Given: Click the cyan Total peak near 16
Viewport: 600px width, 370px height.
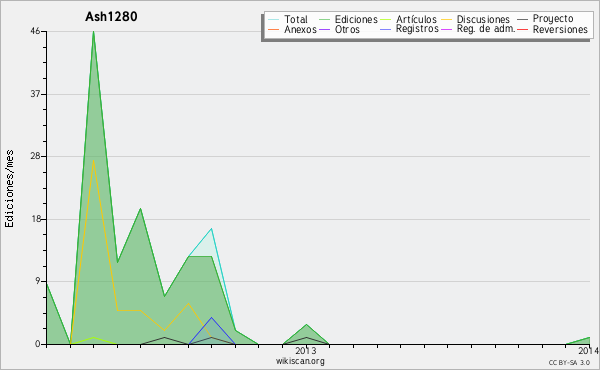Looking at the screenshot, I should 211,229.
